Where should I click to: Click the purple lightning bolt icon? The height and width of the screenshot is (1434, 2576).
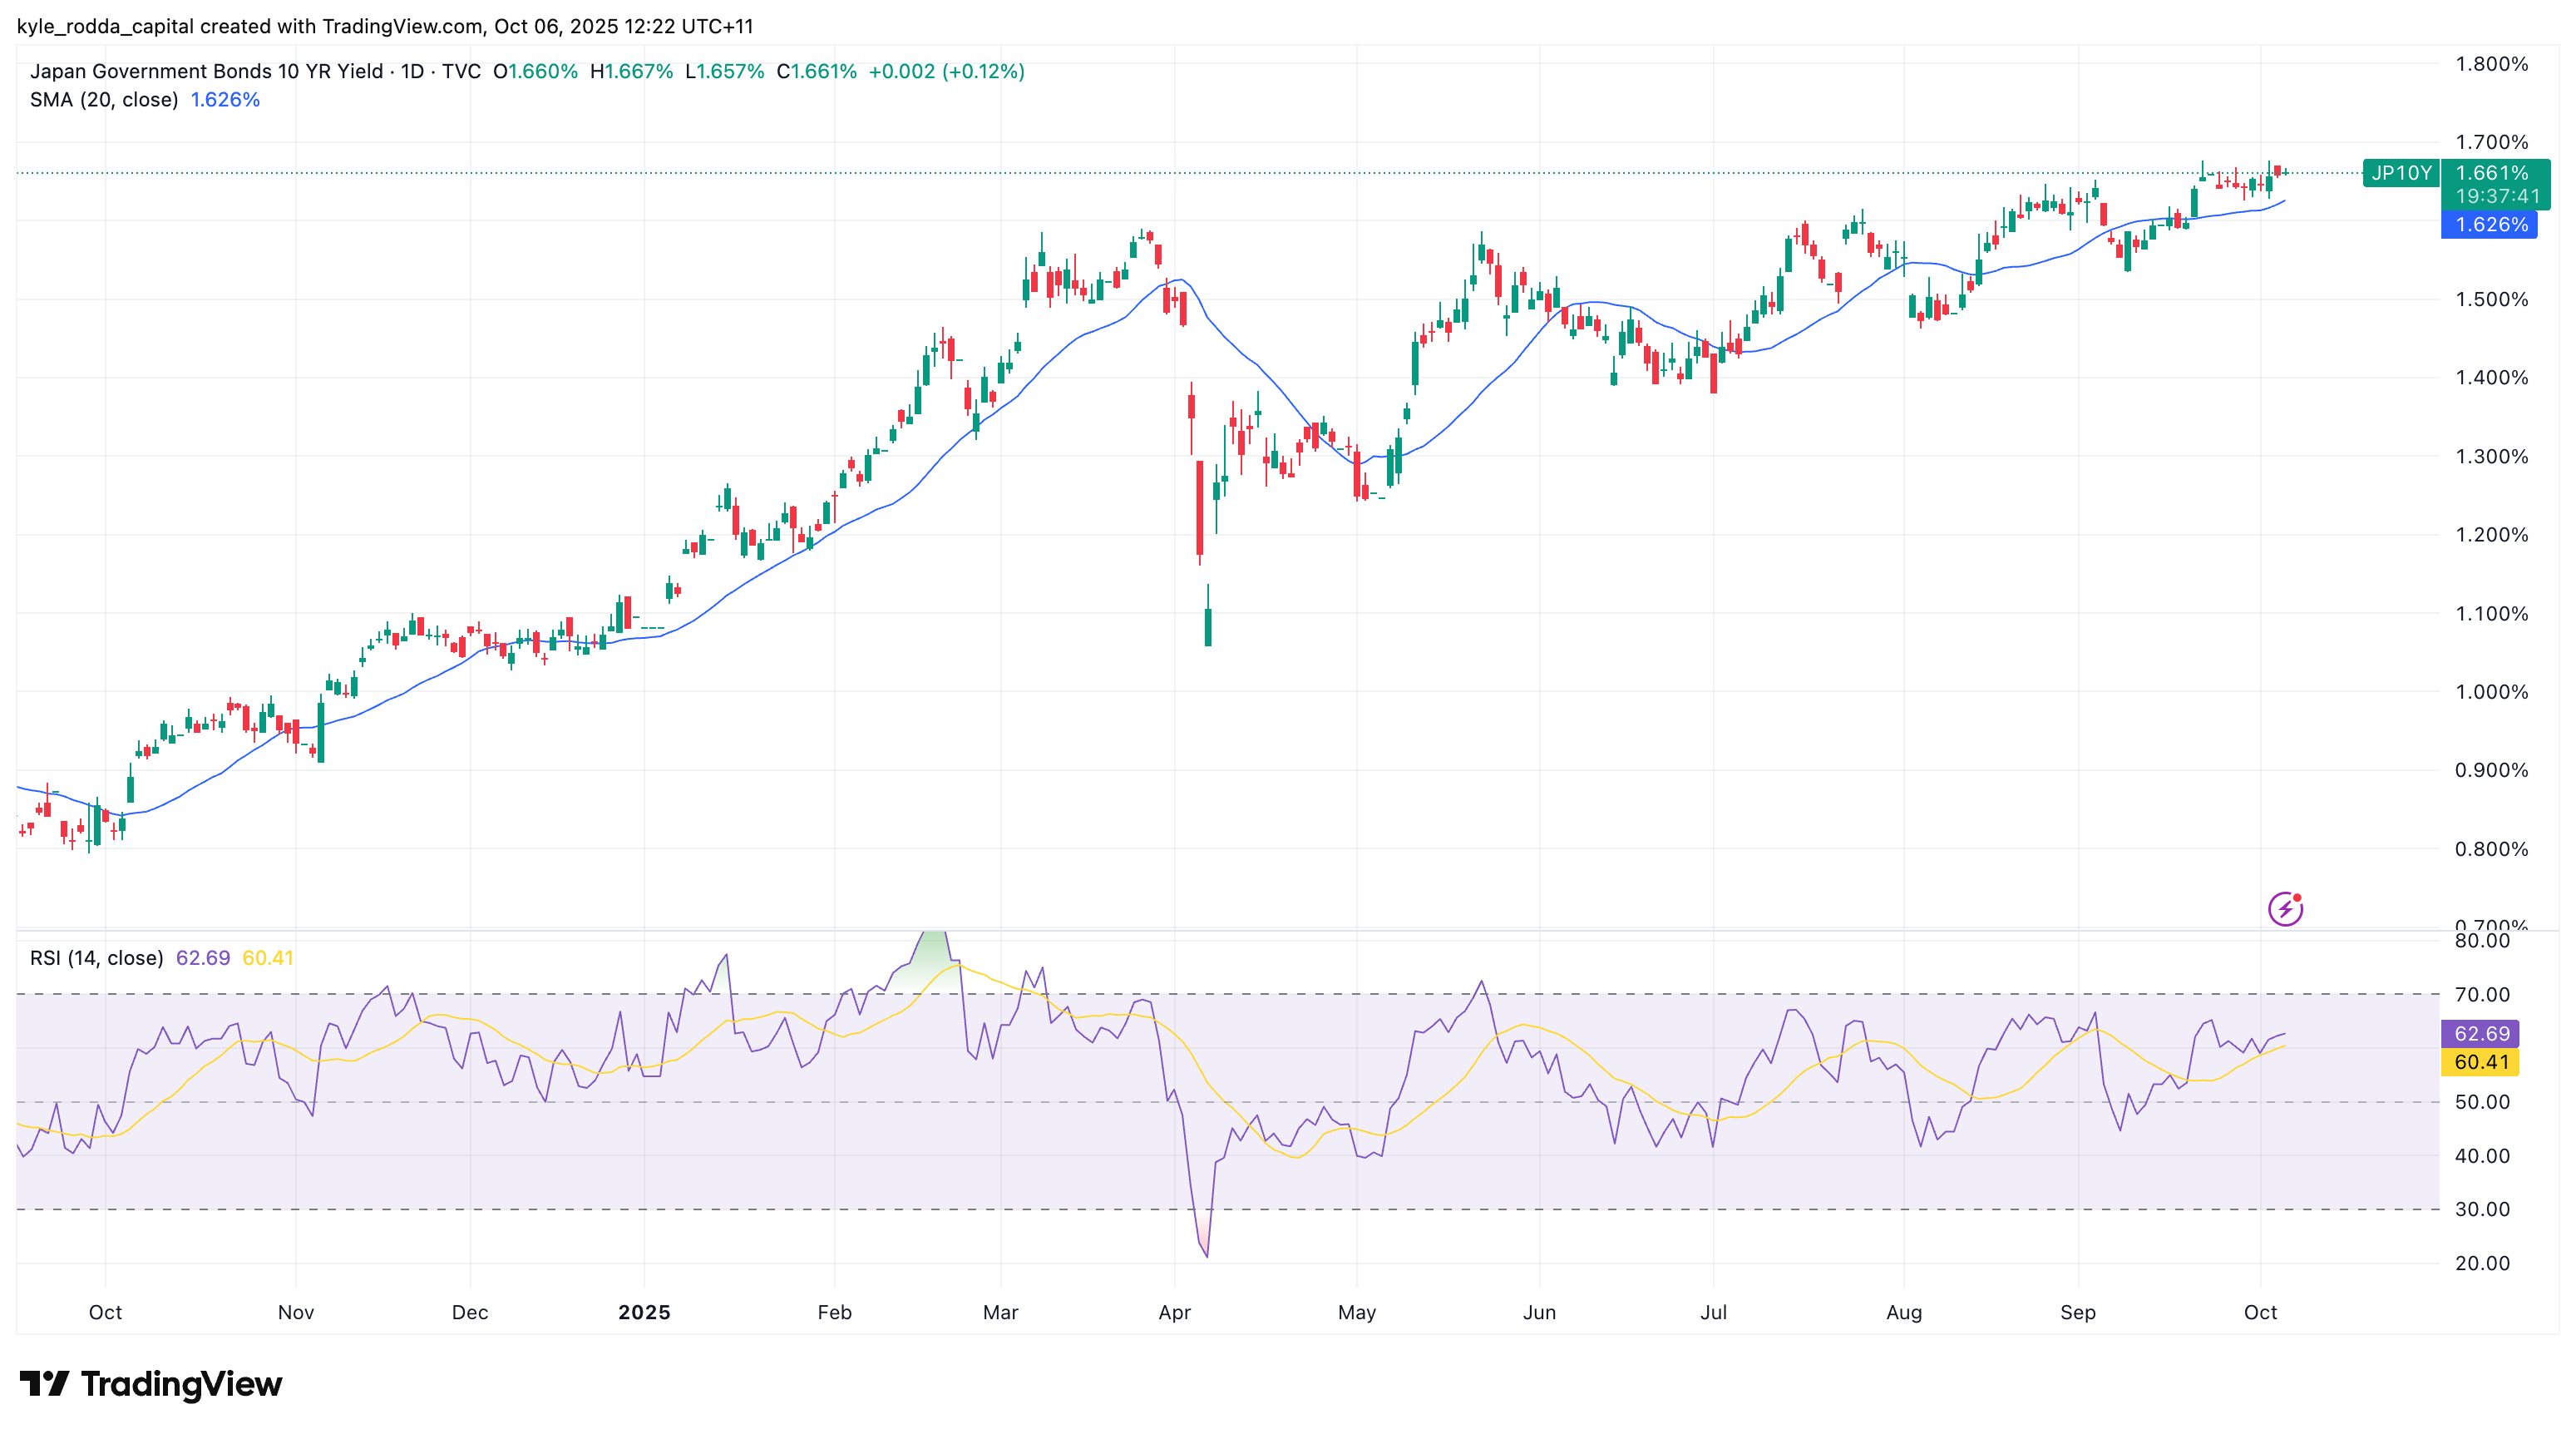(2285, 908)
